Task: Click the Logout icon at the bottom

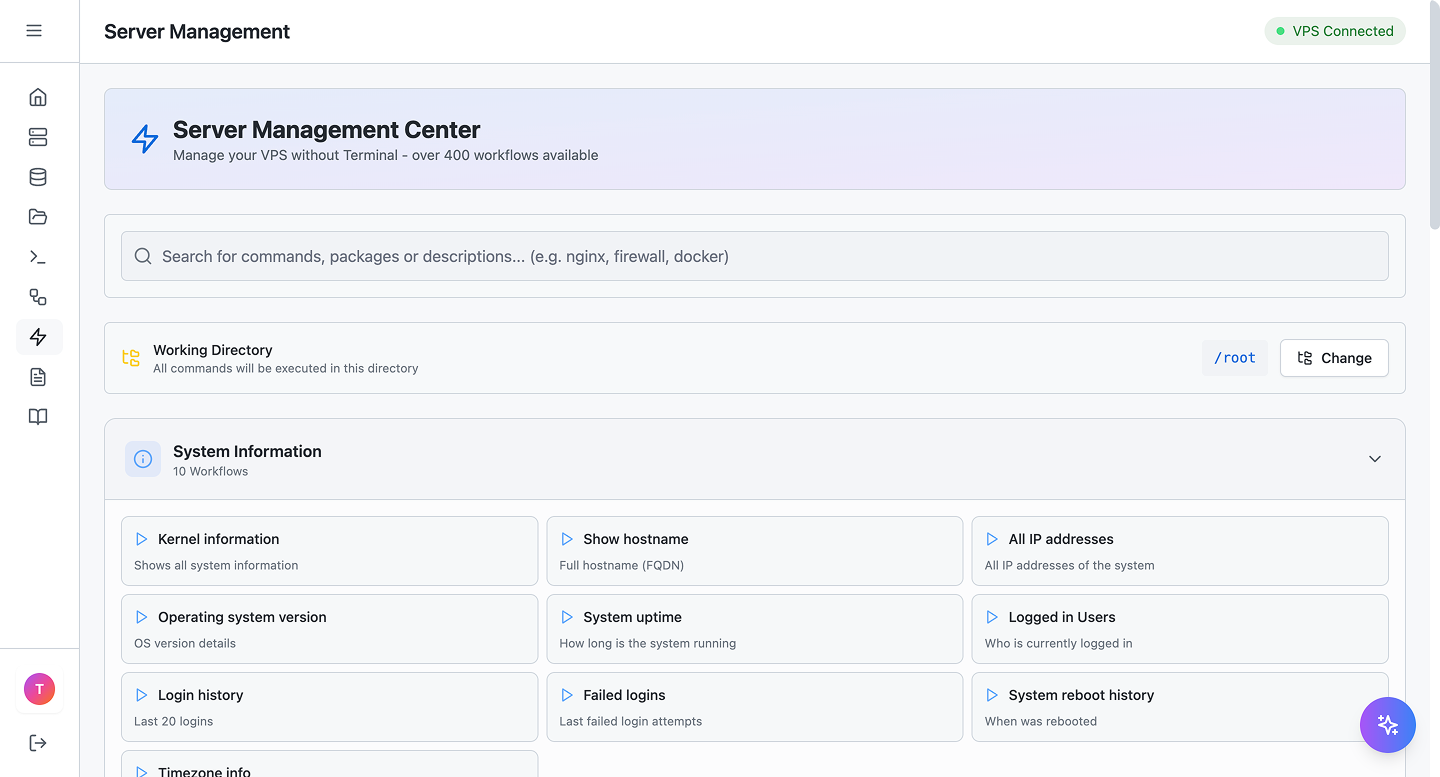Action: pyautogui.click(x=38, y=743)
